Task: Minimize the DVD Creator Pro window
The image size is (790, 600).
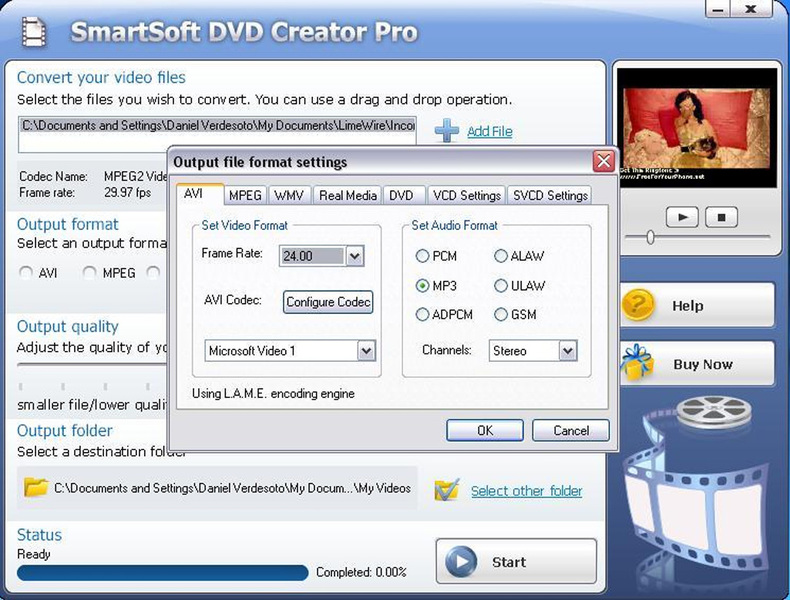Action: [719, 9]
